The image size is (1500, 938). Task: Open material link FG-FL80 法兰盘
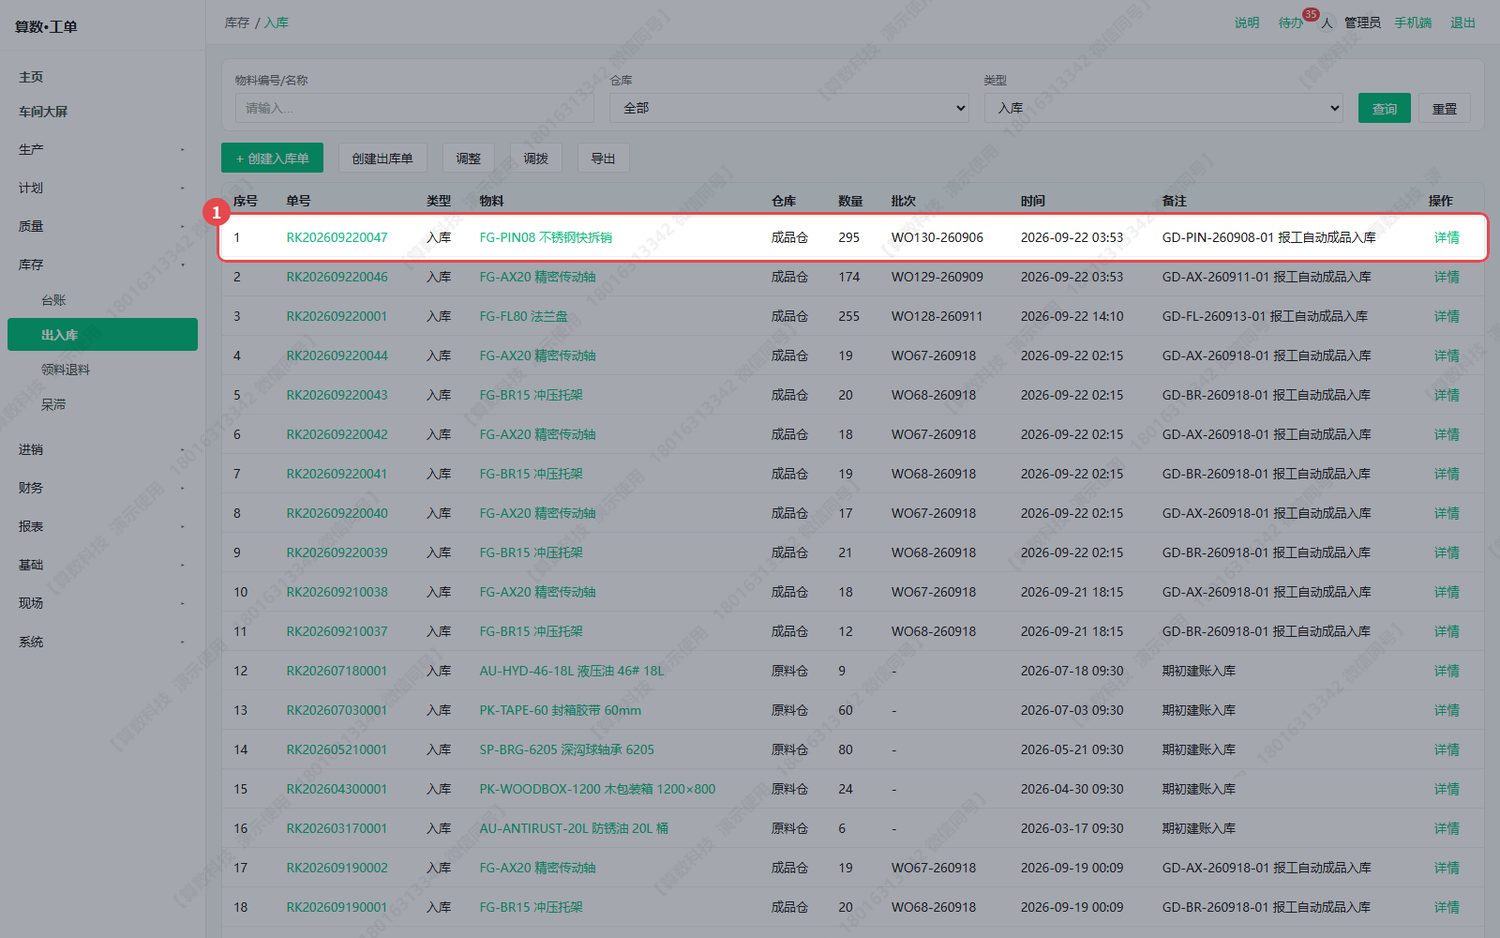pyautogui.click(x=523, y=316)
